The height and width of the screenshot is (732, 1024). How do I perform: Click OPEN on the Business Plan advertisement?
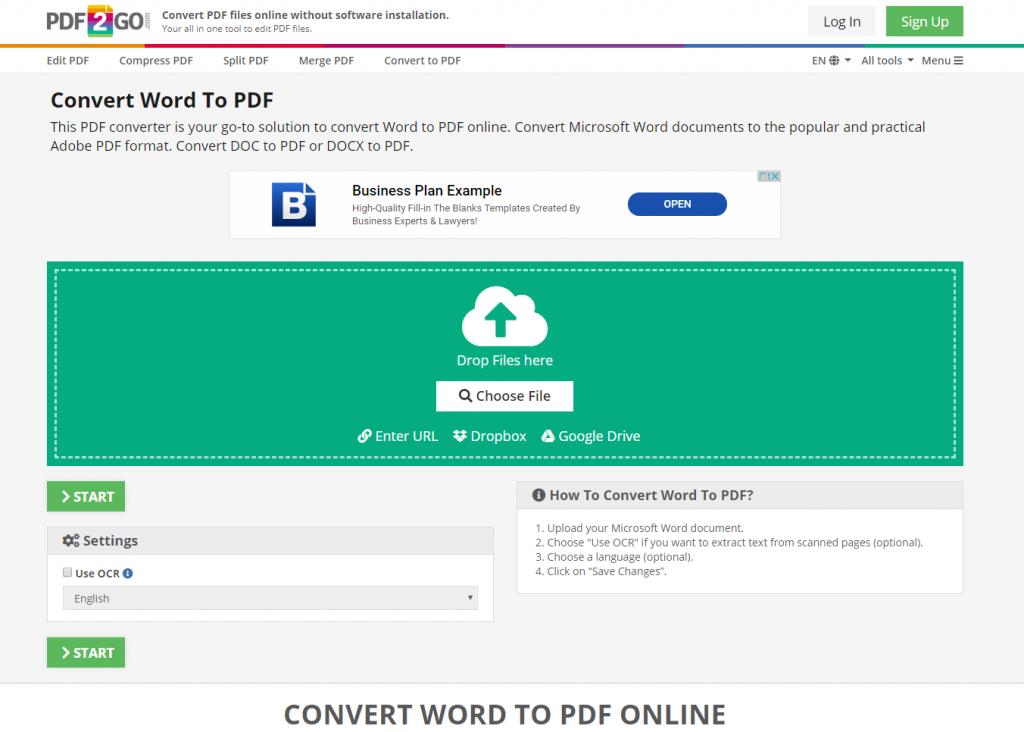point(677,204)
